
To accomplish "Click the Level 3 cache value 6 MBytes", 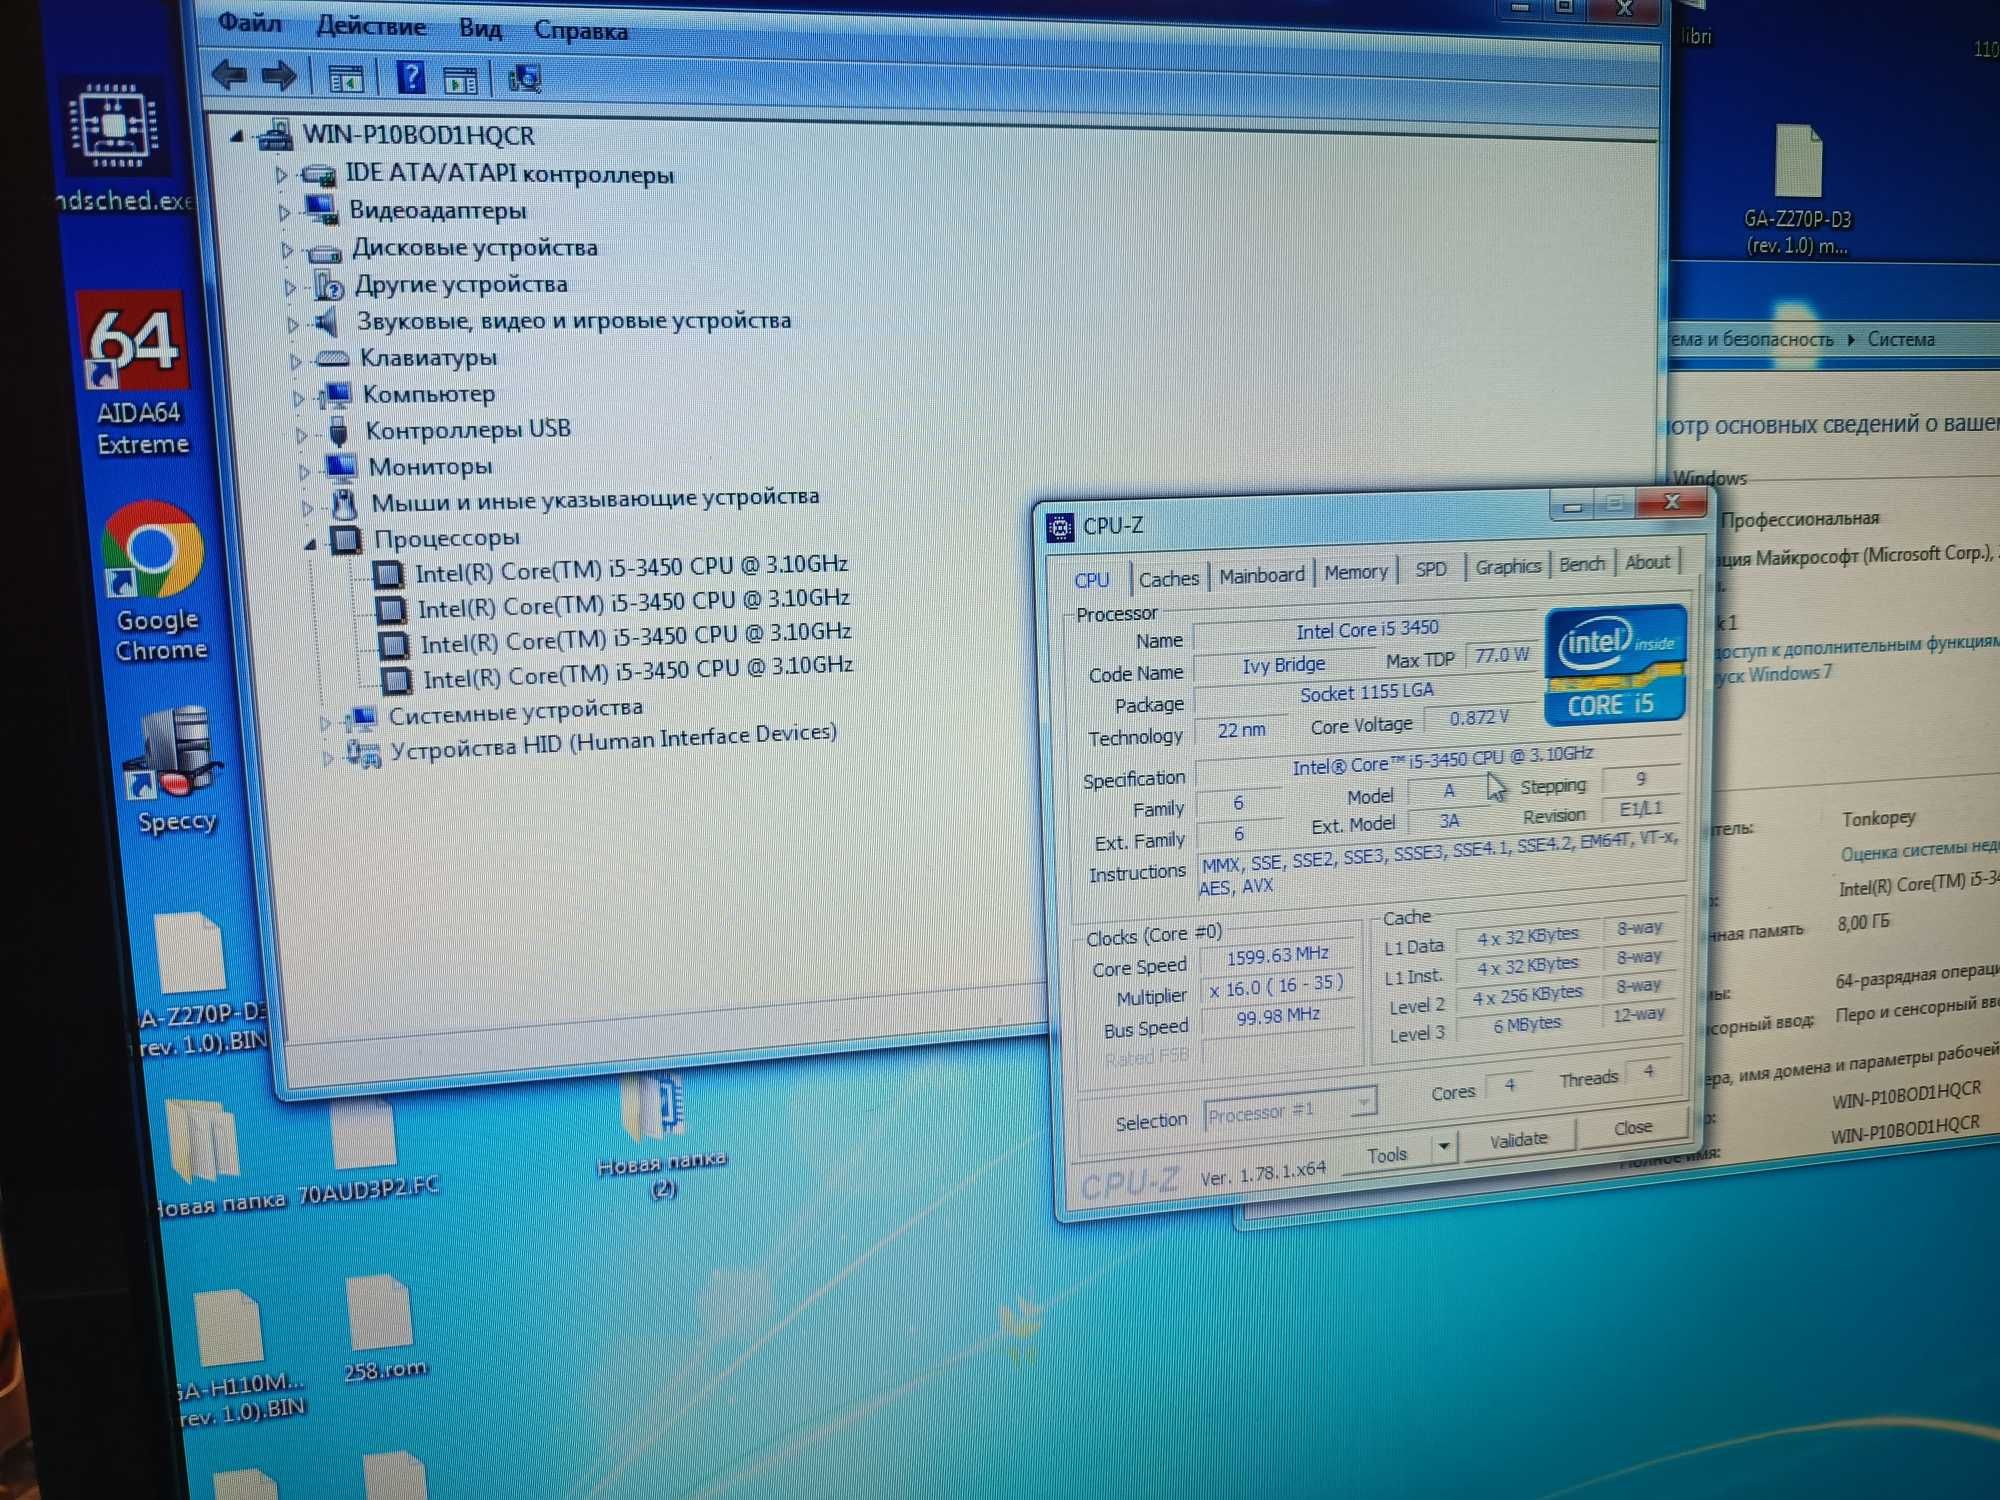I will (x=1527, y=1024).
